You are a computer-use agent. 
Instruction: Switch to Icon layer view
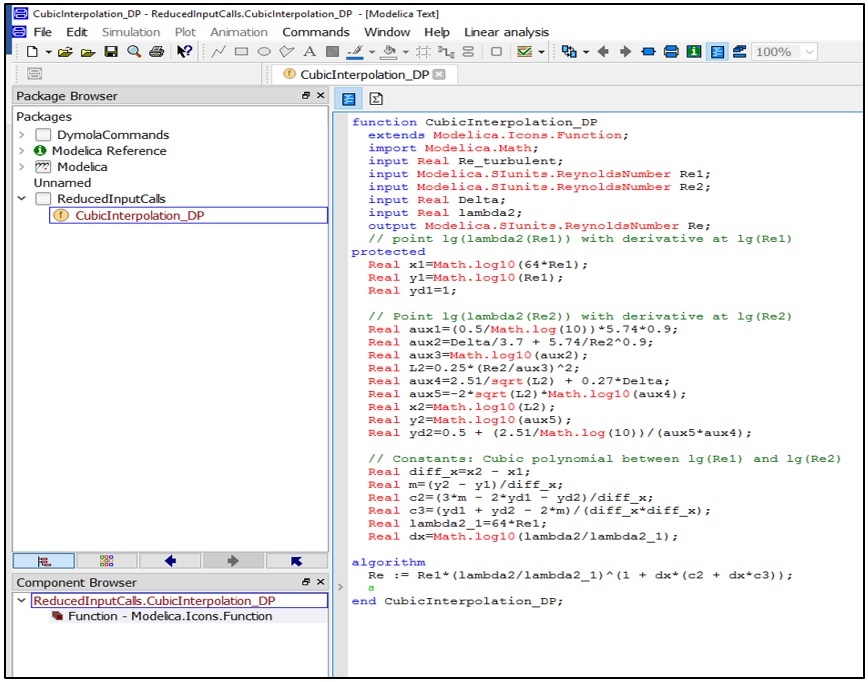coord(648,52)
